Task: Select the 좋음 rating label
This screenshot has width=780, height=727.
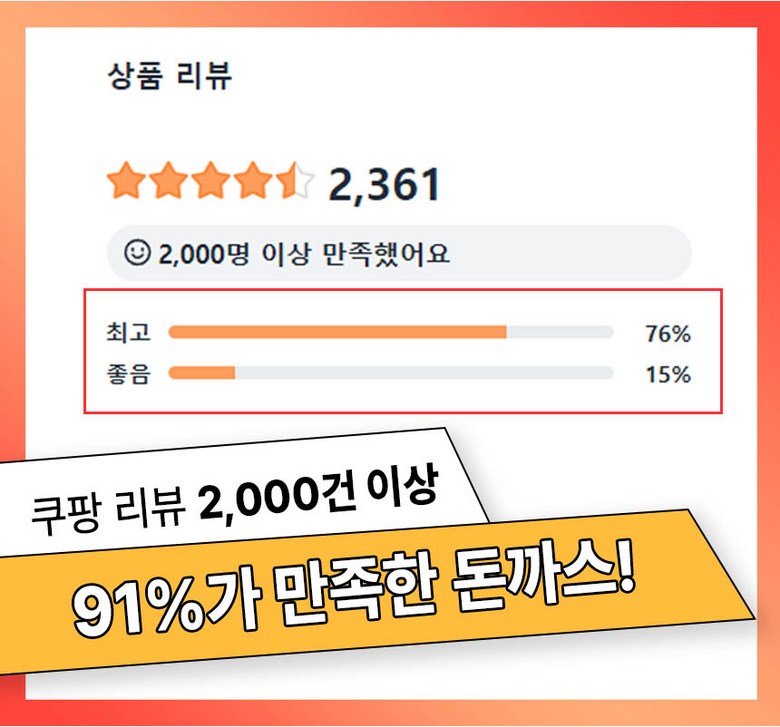Action: click(x=127, y=374)
